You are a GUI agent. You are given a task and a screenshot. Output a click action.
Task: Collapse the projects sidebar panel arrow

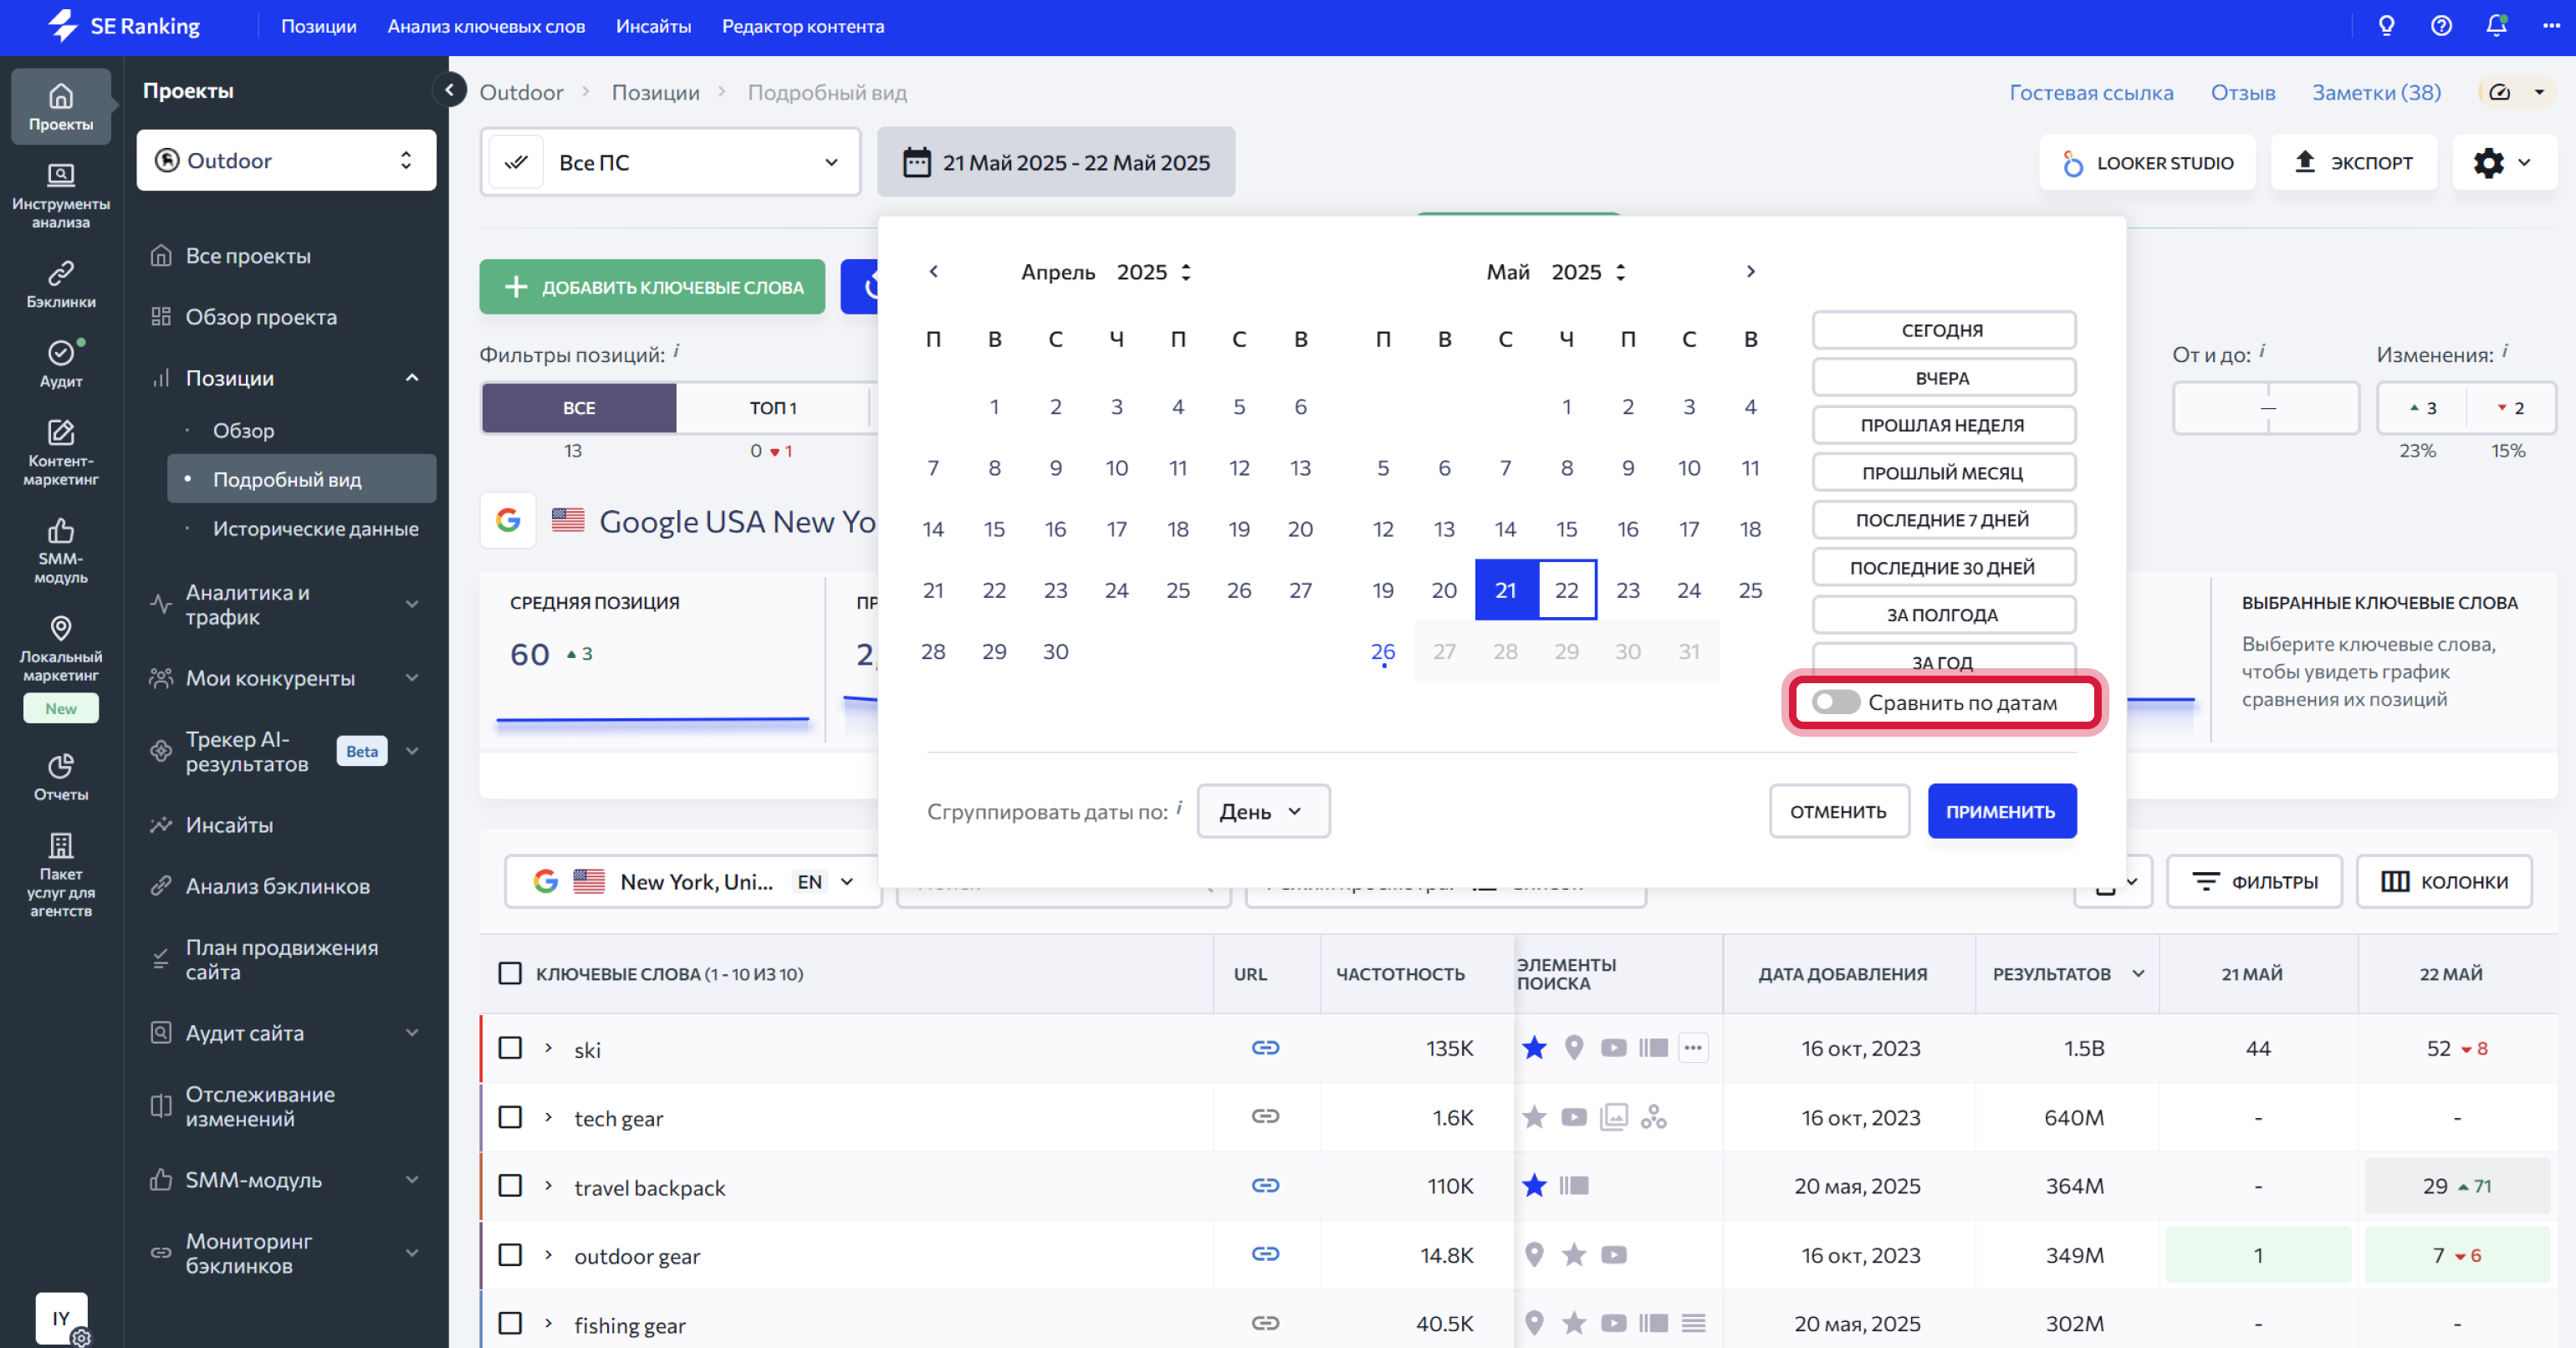pyautogui.click(x=449, y=90)
